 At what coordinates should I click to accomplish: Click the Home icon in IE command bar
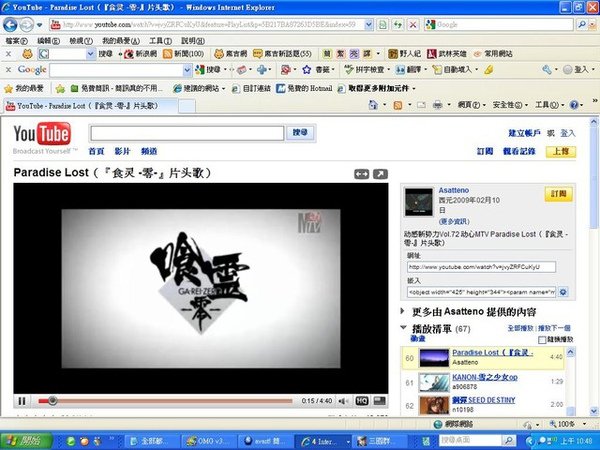373,104
